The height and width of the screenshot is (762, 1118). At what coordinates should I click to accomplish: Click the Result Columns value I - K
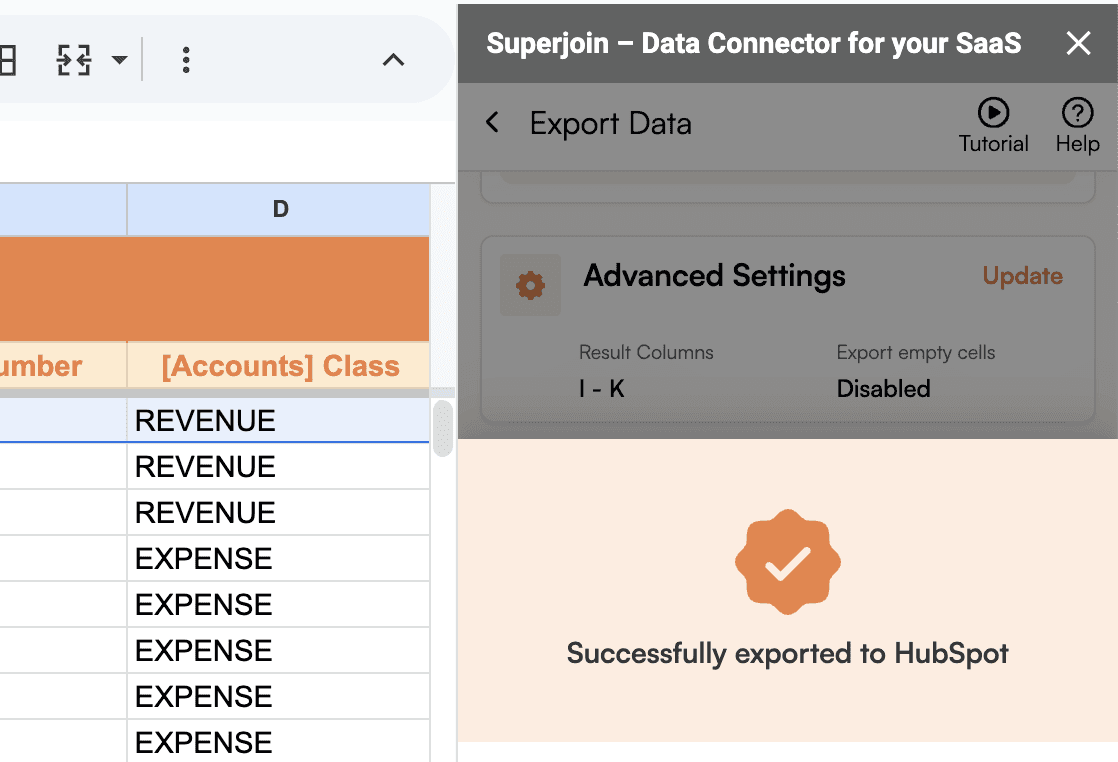[x=602, y=389]
